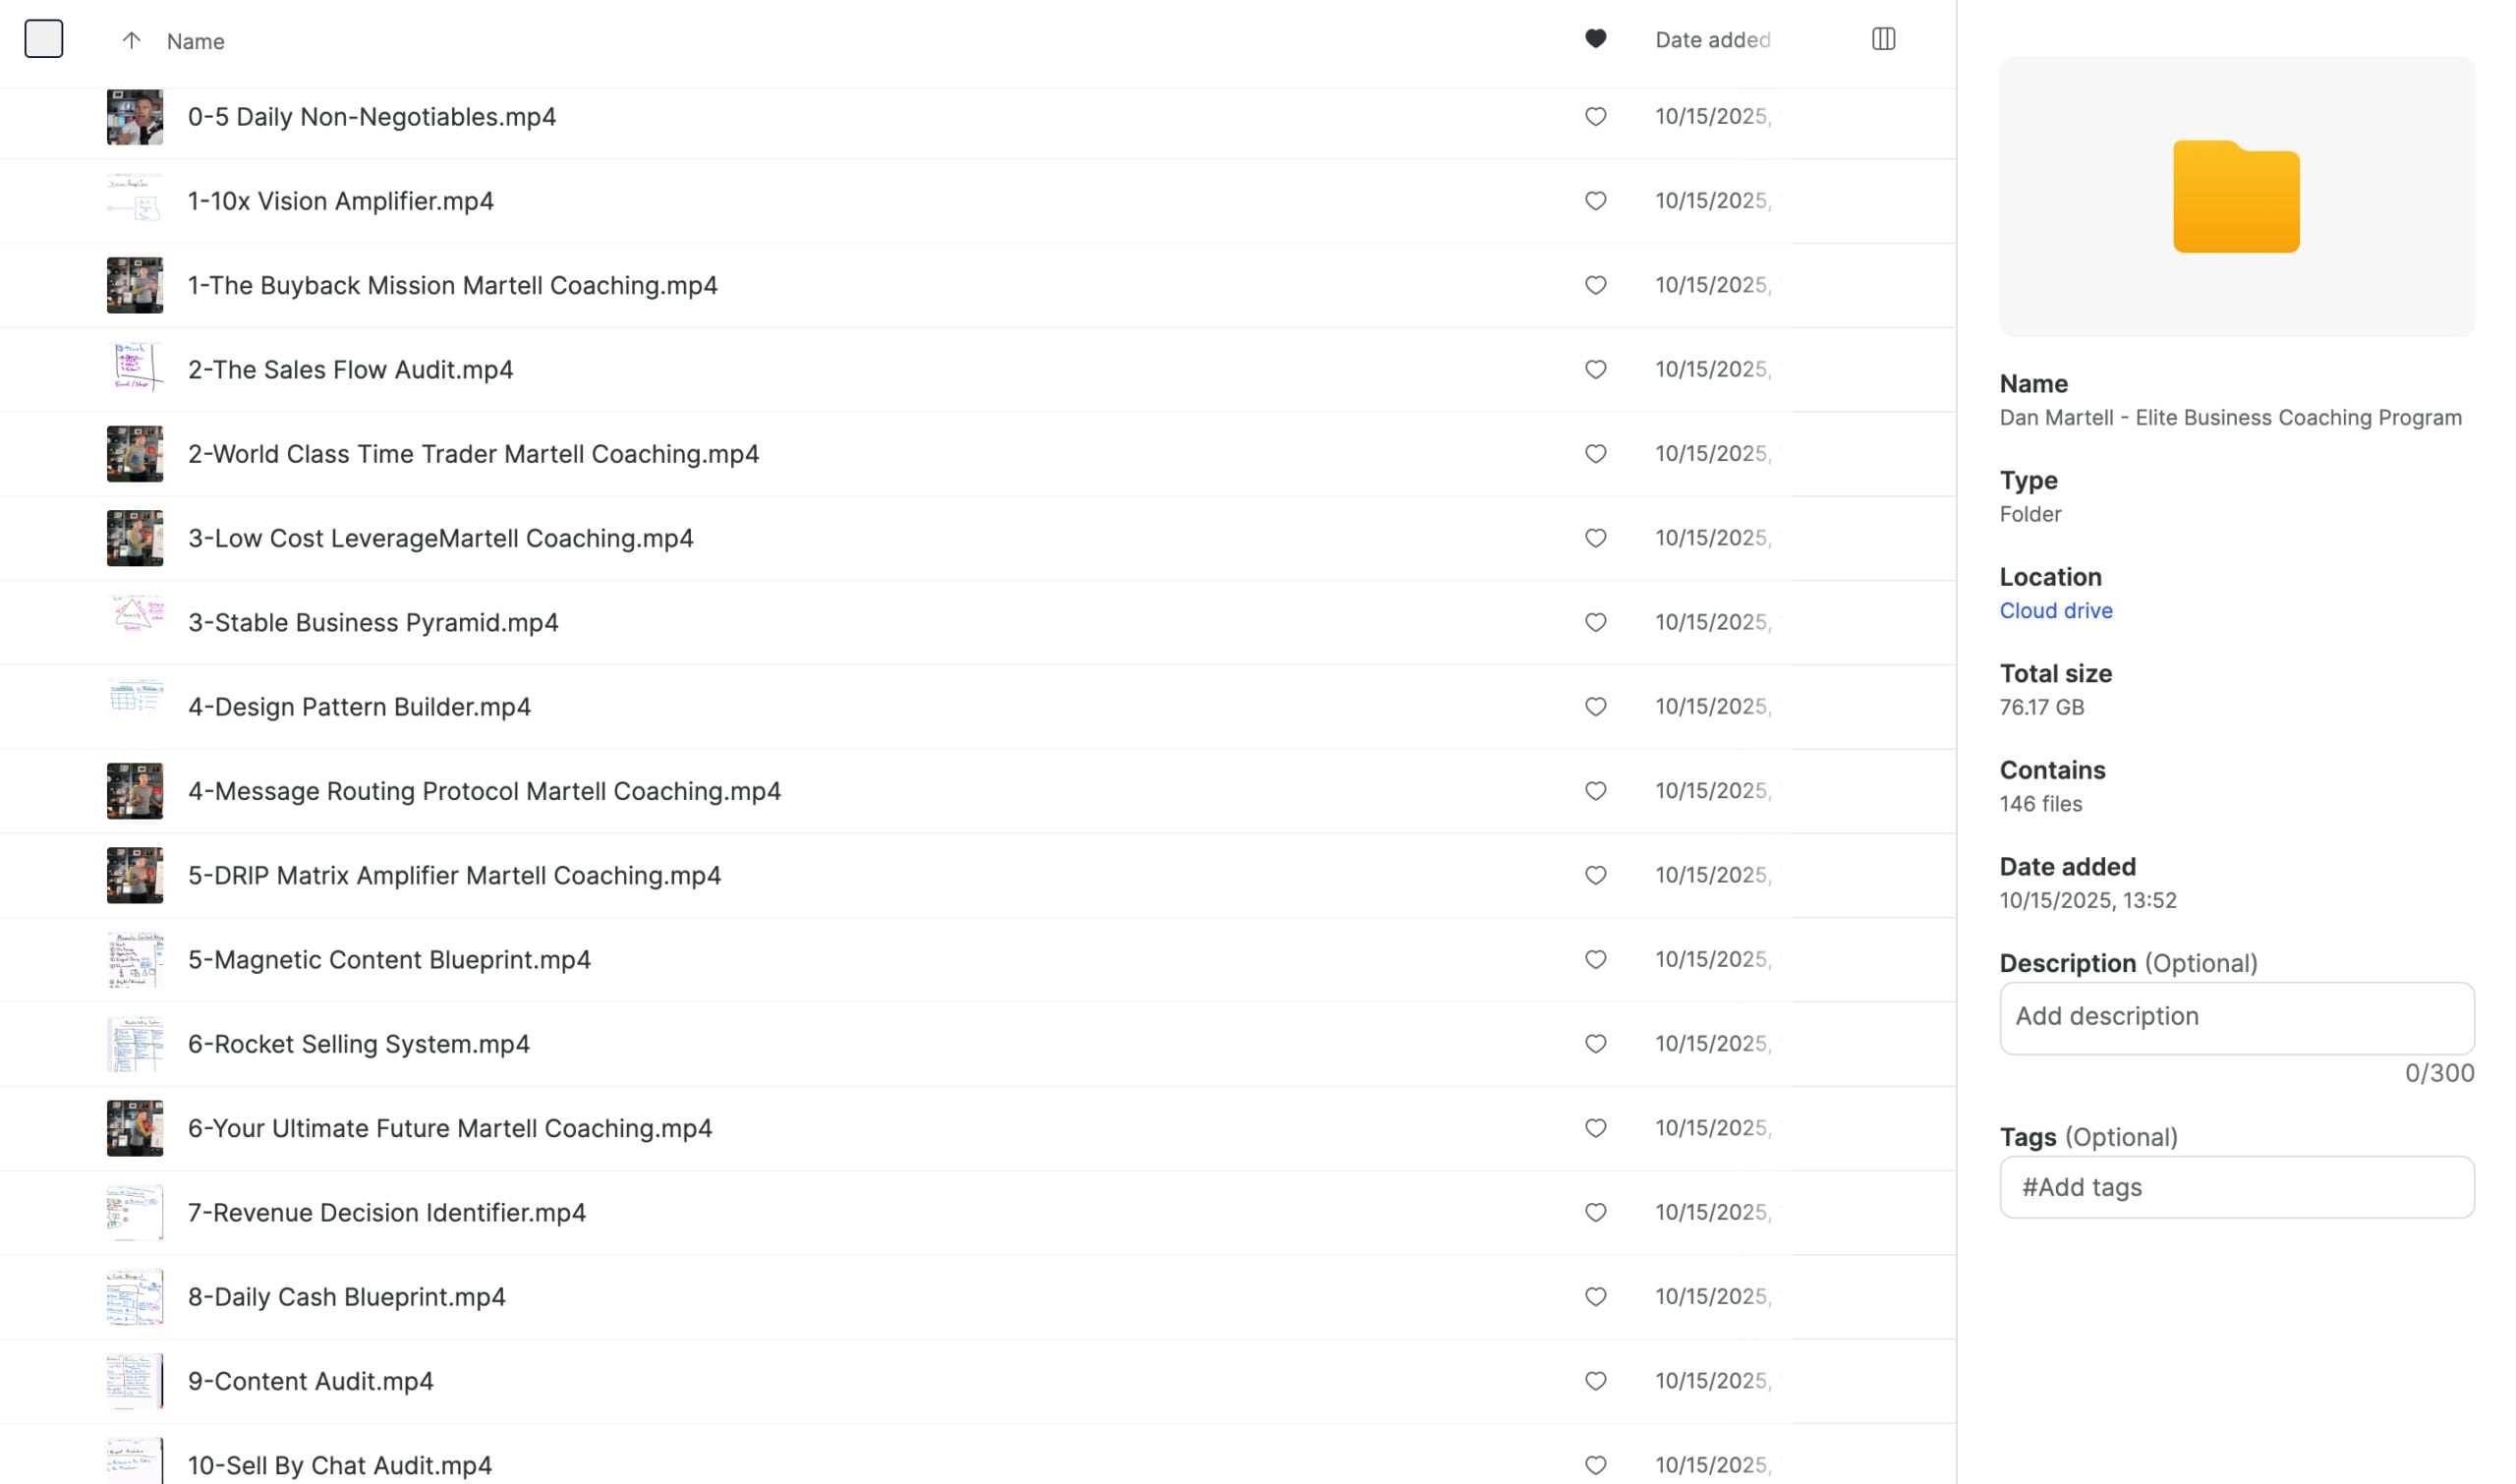Click heart for 5-Magnetic Content Blueprint.mp4
2516x1484 pixels.
pyautogui.click(x=1595, y=960)
